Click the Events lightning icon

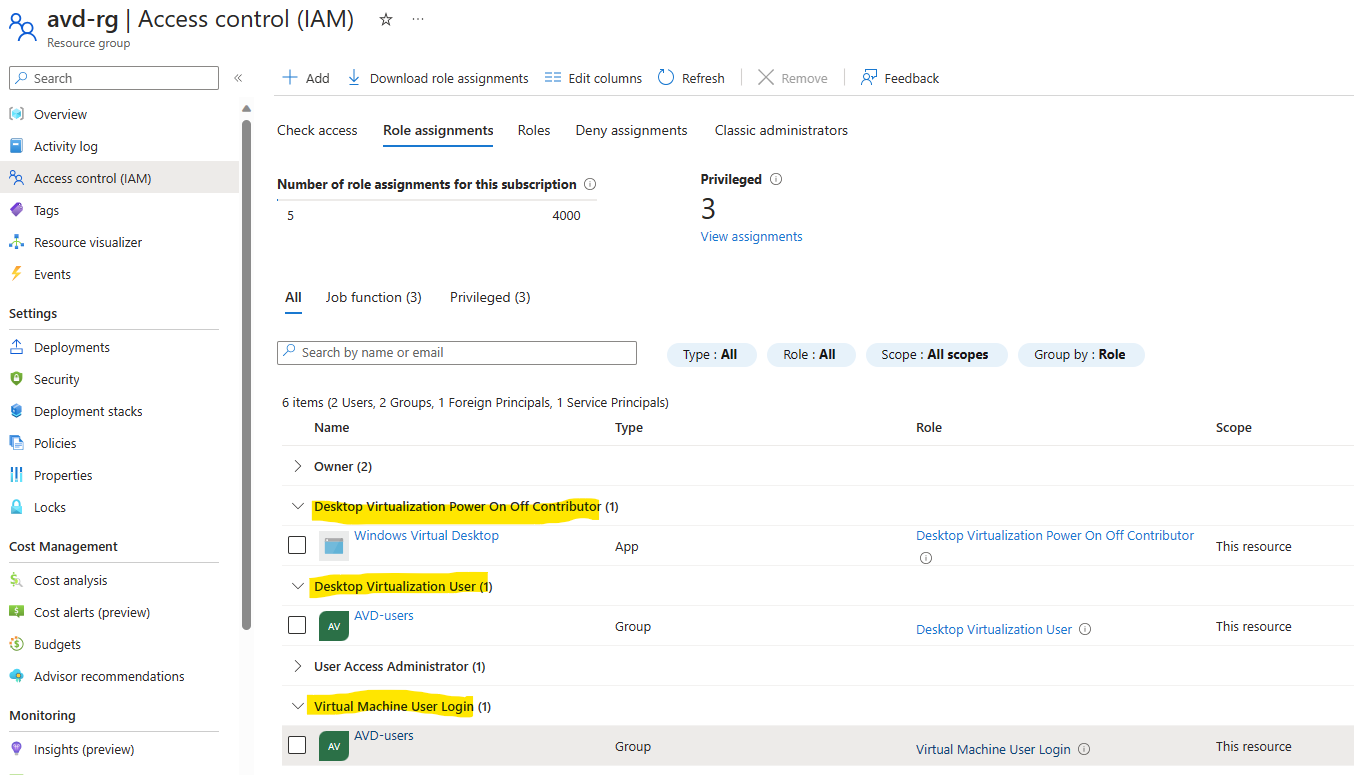[x=16, y=274]
